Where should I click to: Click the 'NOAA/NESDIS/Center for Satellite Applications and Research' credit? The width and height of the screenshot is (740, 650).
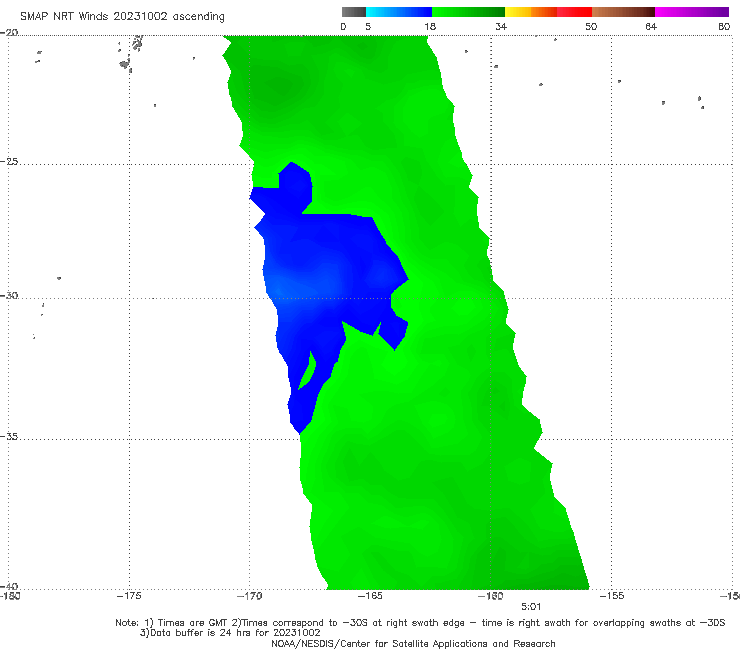pos(413,643)
